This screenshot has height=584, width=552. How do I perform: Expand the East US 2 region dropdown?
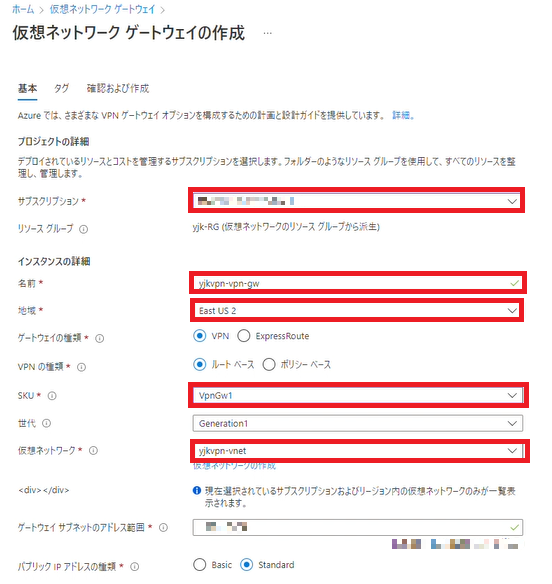click(357, 311)
